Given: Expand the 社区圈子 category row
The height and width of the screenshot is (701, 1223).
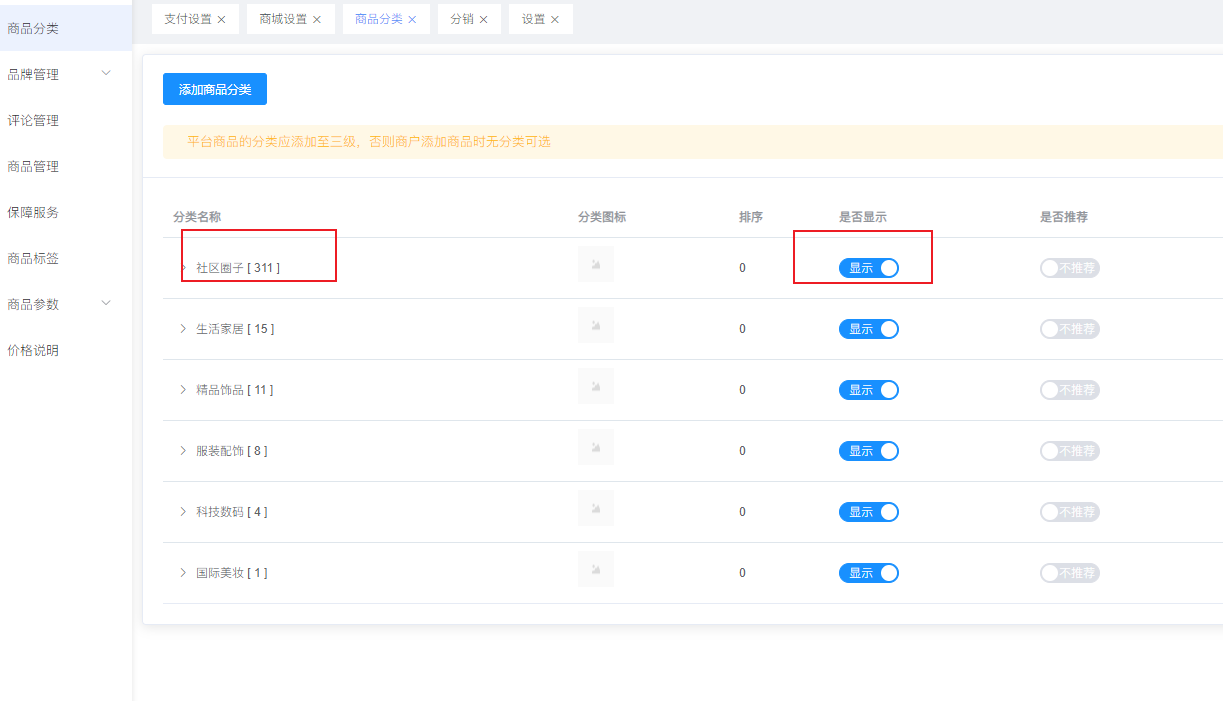Looking at the screenshot, I should [184, 268].
